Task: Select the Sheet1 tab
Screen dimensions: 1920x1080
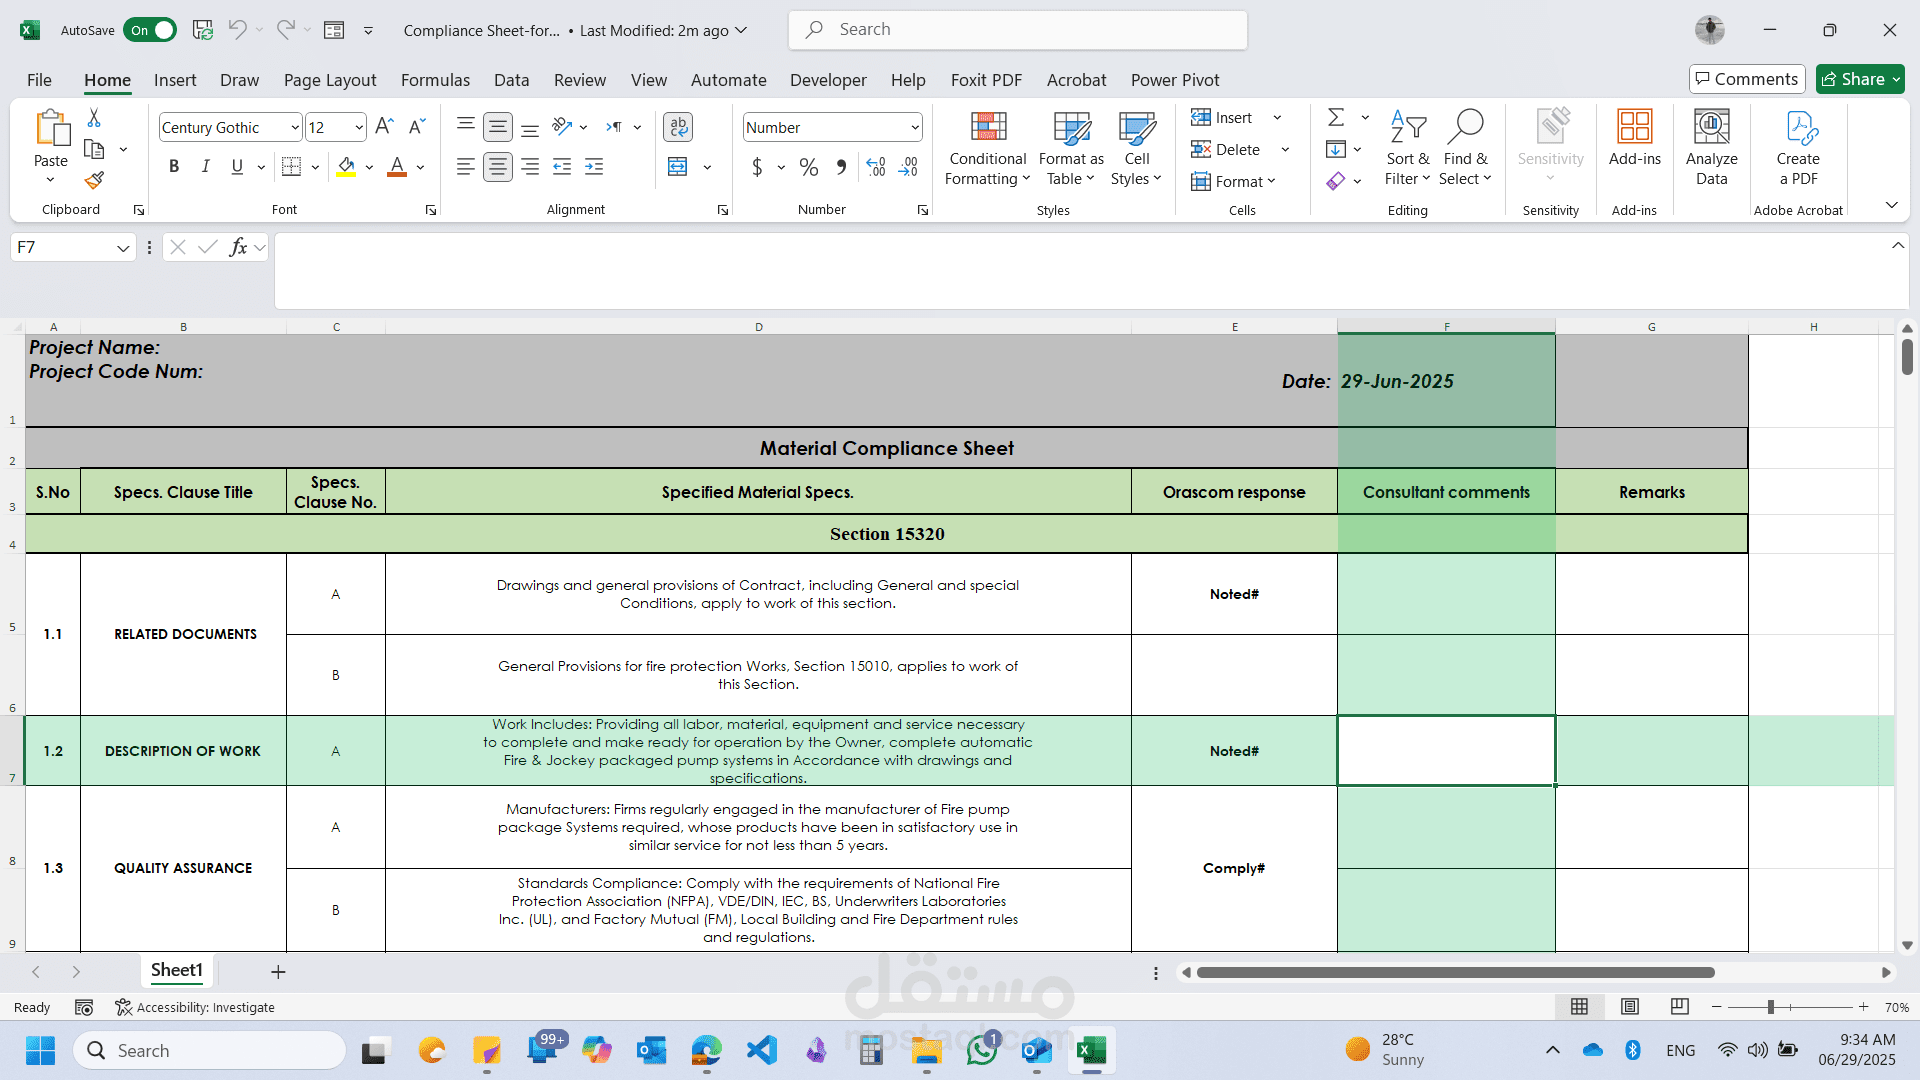Action: point(177,970)
